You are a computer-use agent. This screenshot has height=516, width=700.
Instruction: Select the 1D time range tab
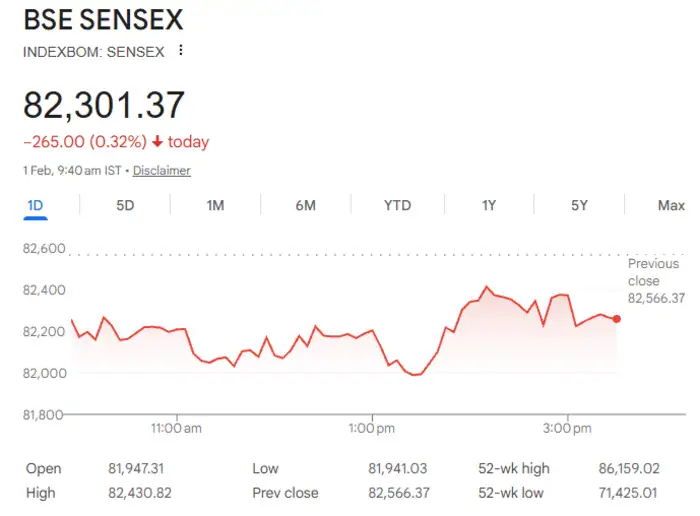pyautogui.click(x=35, y=206)
